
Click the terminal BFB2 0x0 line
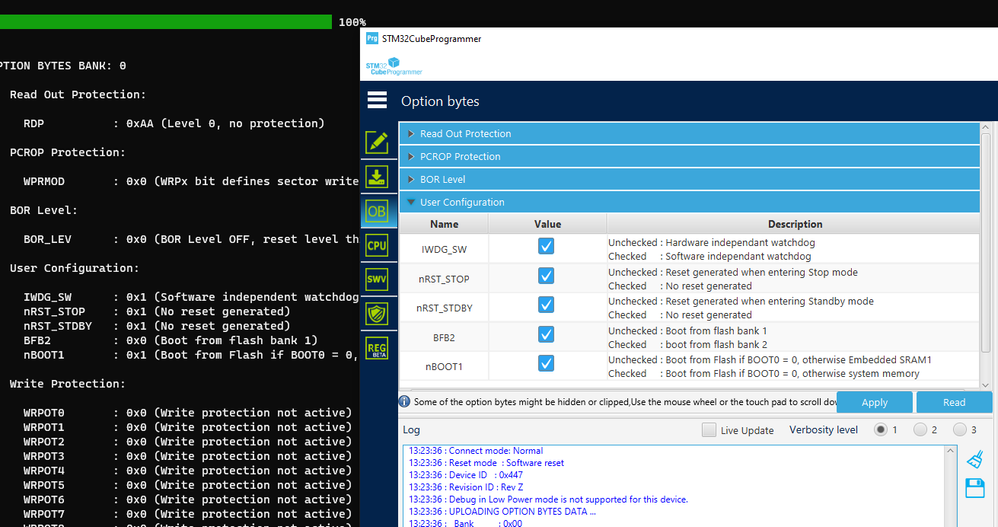171,341
